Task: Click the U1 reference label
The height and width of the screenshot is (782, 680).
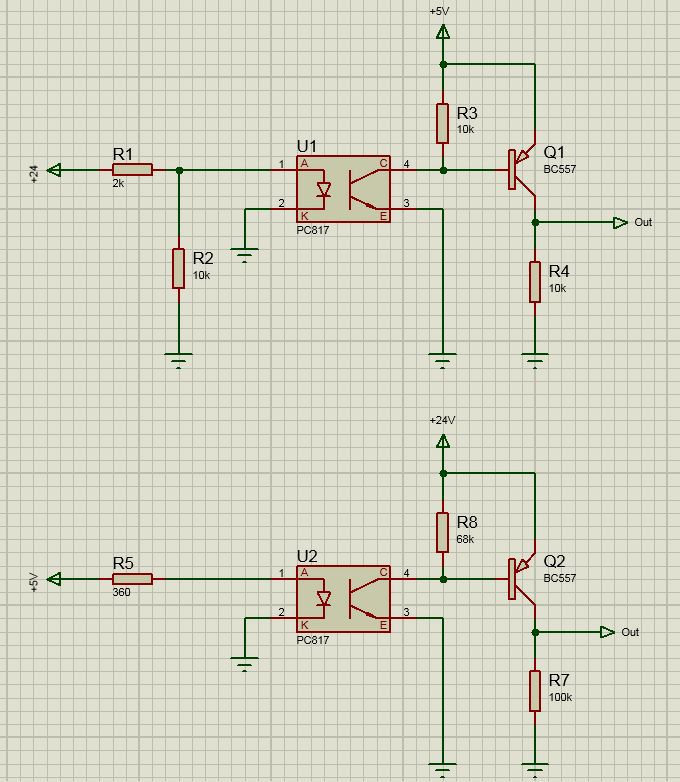Action: click(307, 147)
